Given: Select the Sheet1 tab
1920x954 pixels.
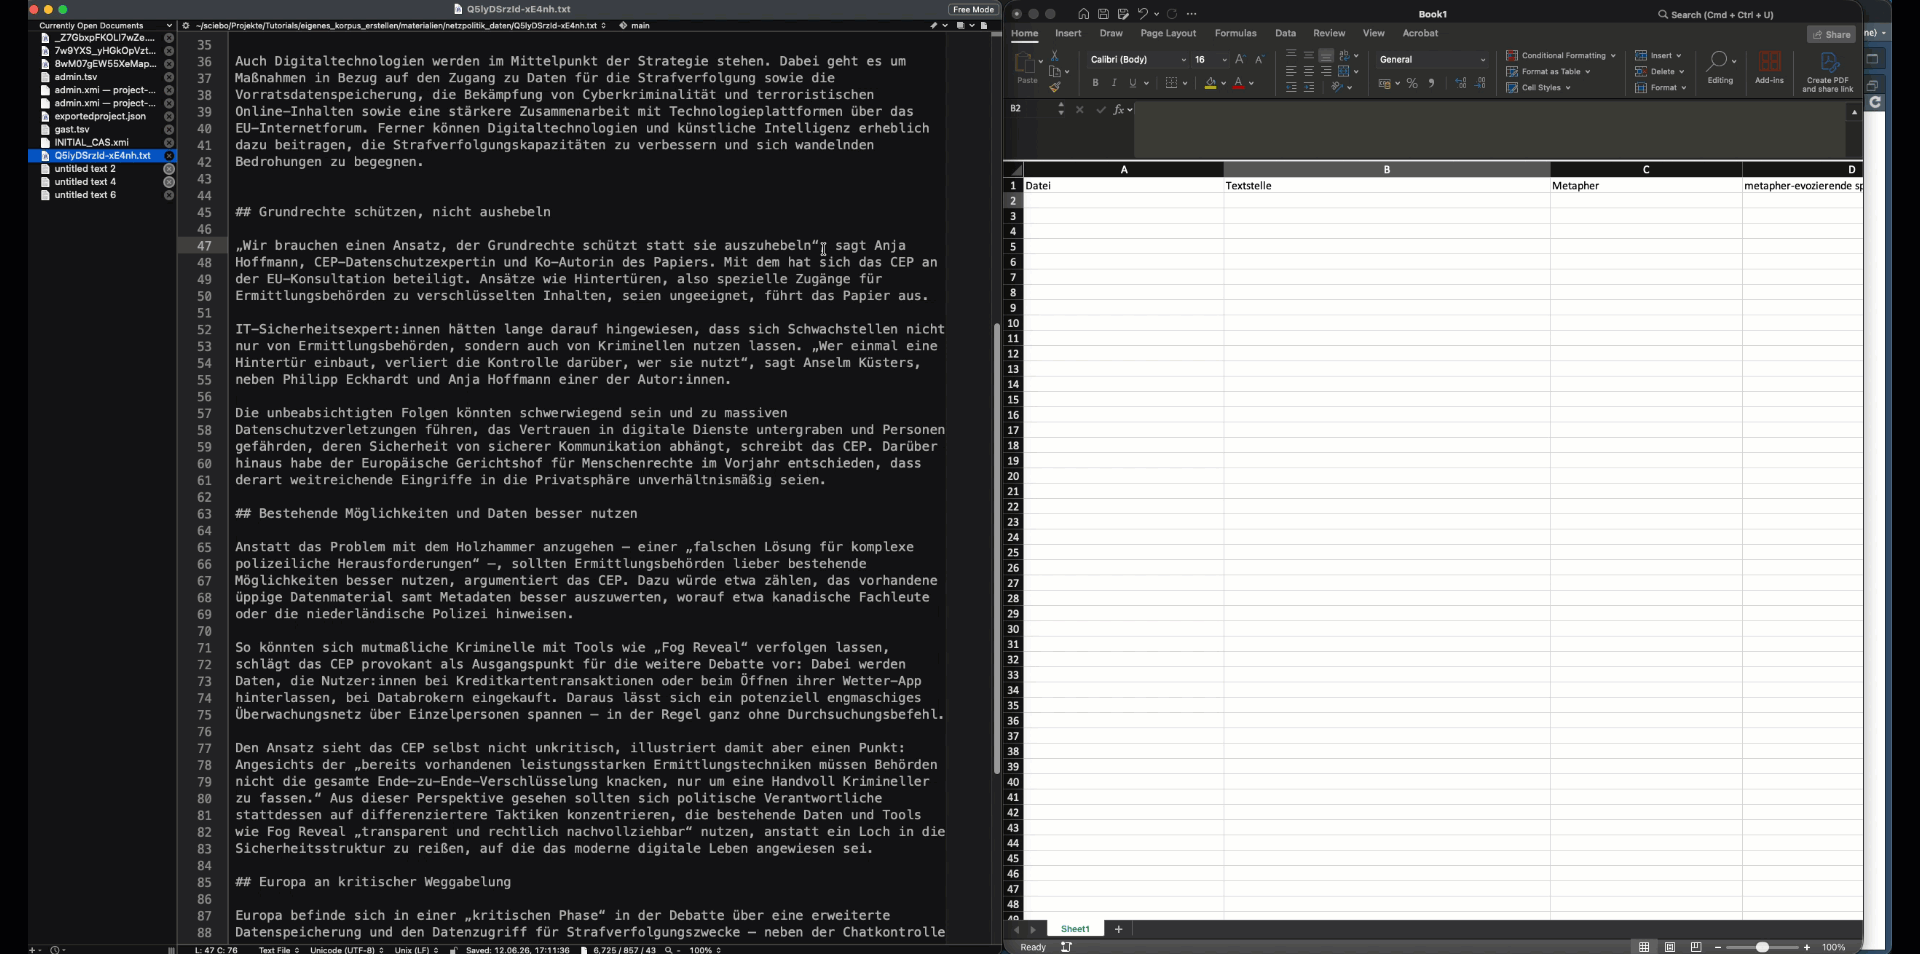Looking at the screenshot, I should coord(1075,929).
